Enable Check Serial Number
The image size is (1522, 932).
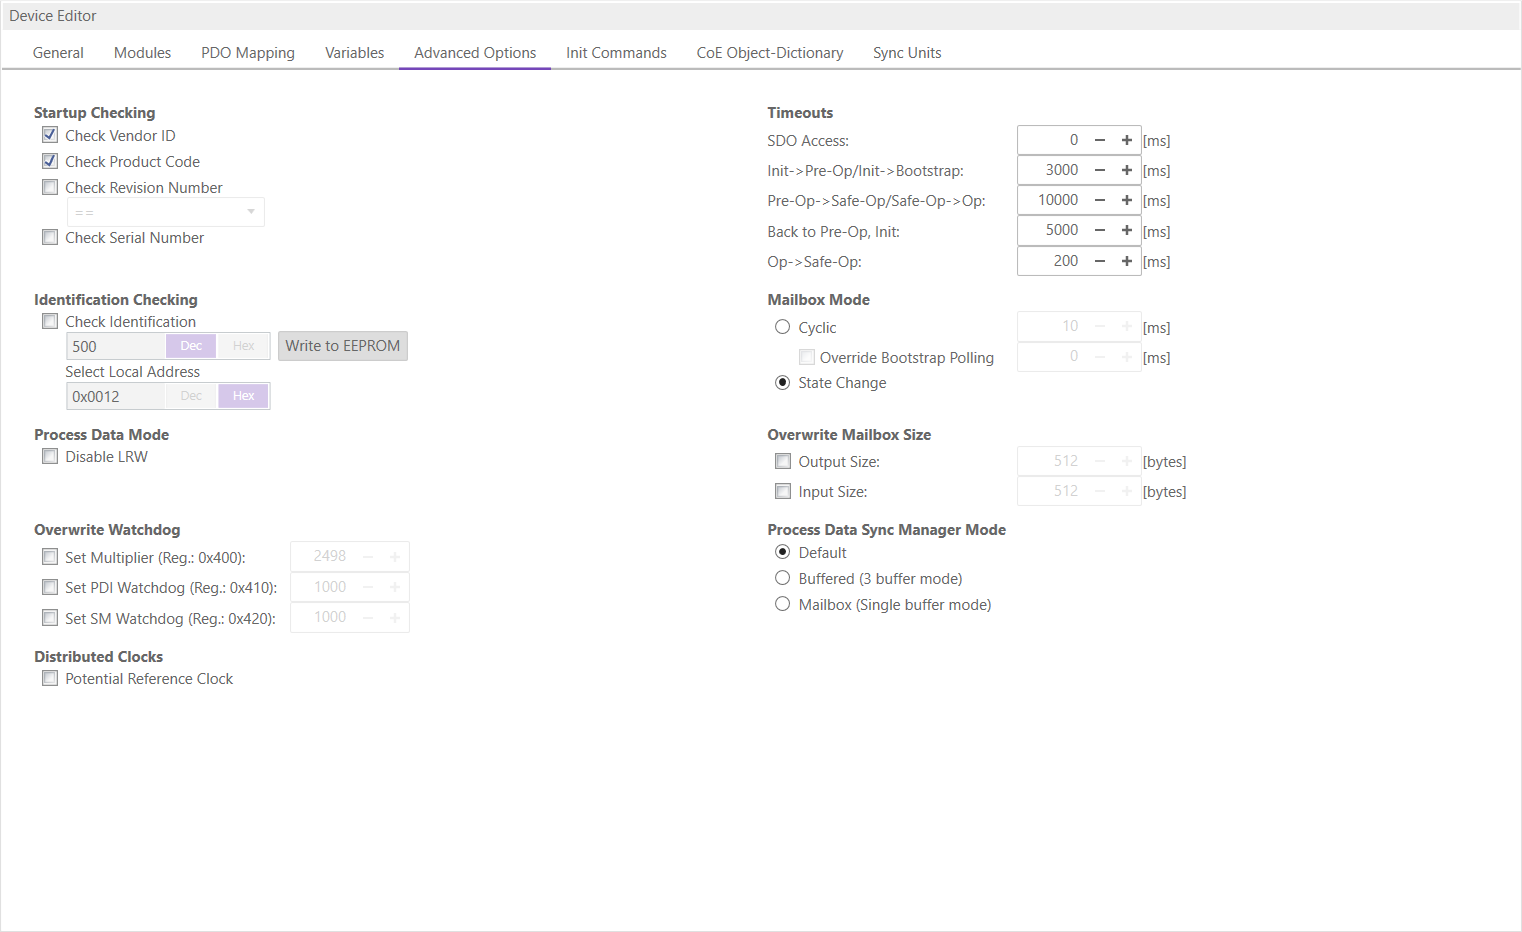(50, 237)
